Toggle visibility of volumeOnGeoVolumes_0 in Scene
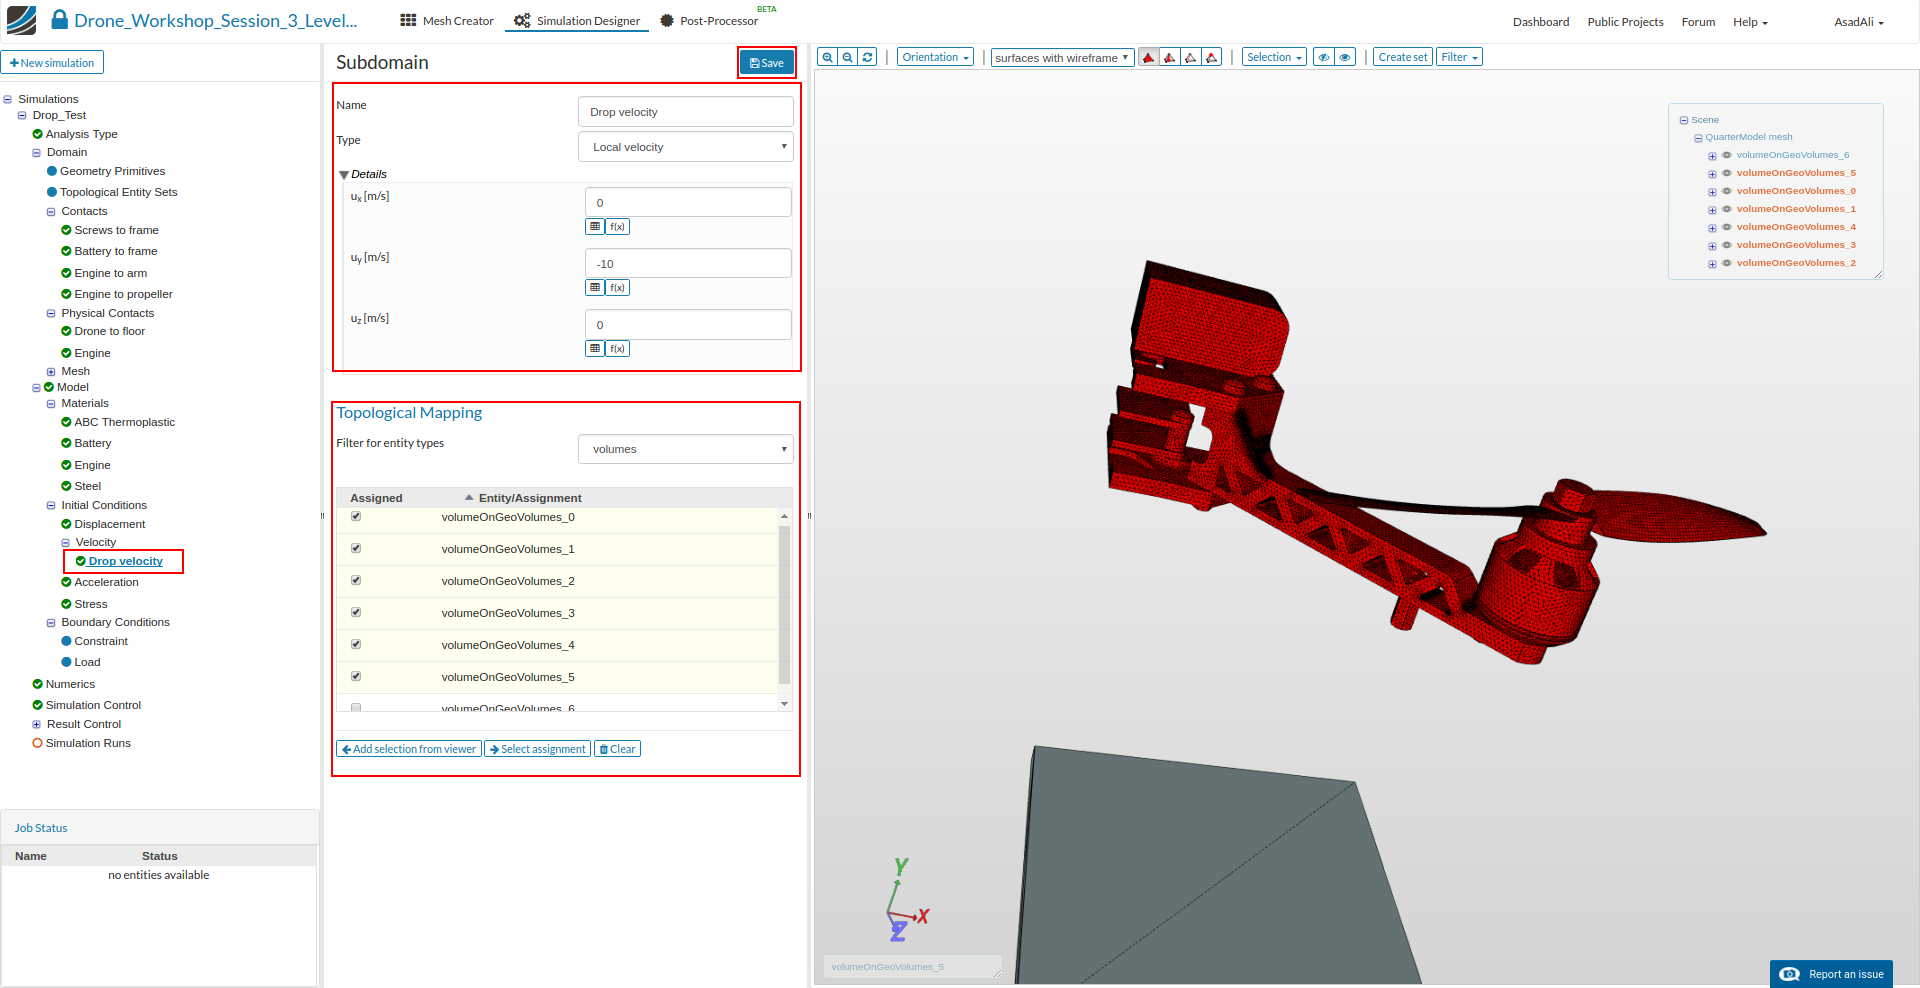This screenshot has height=988, width=1920. coord(1727,191)
